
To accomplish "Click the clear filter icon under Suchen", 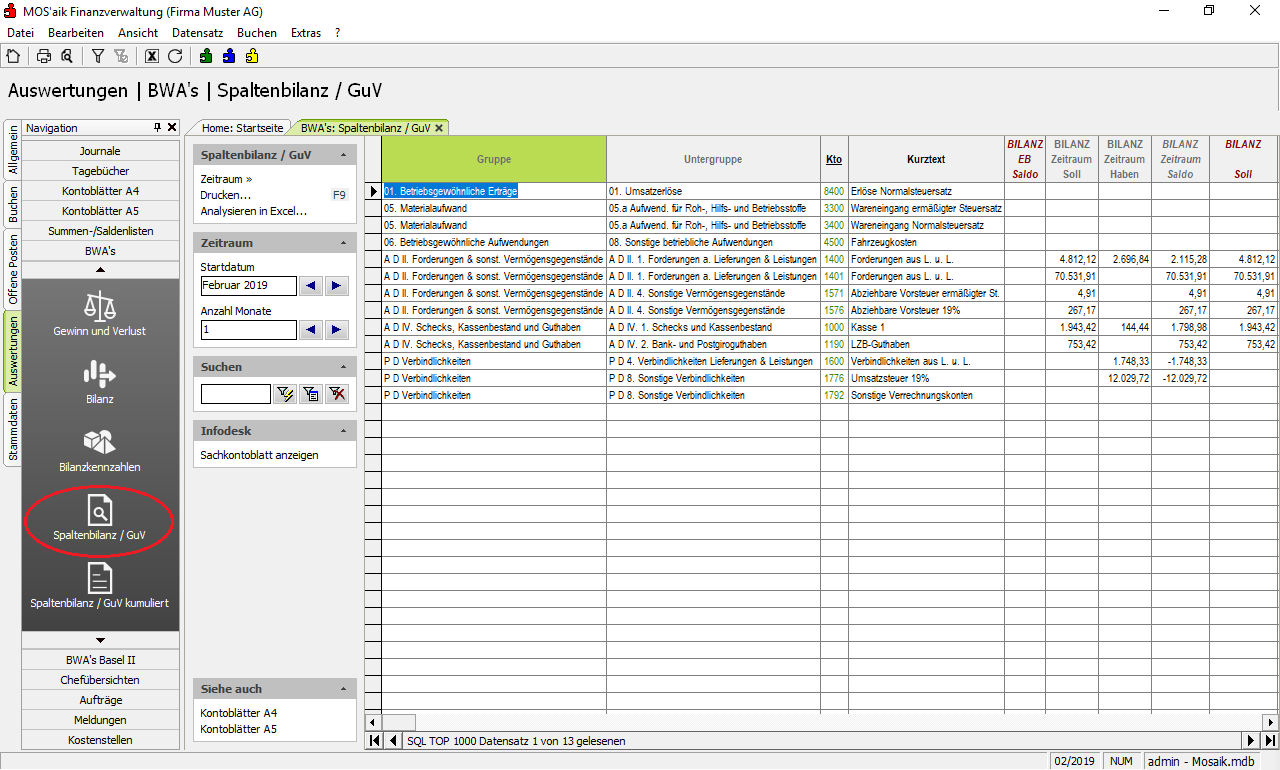I will (337, 394).
